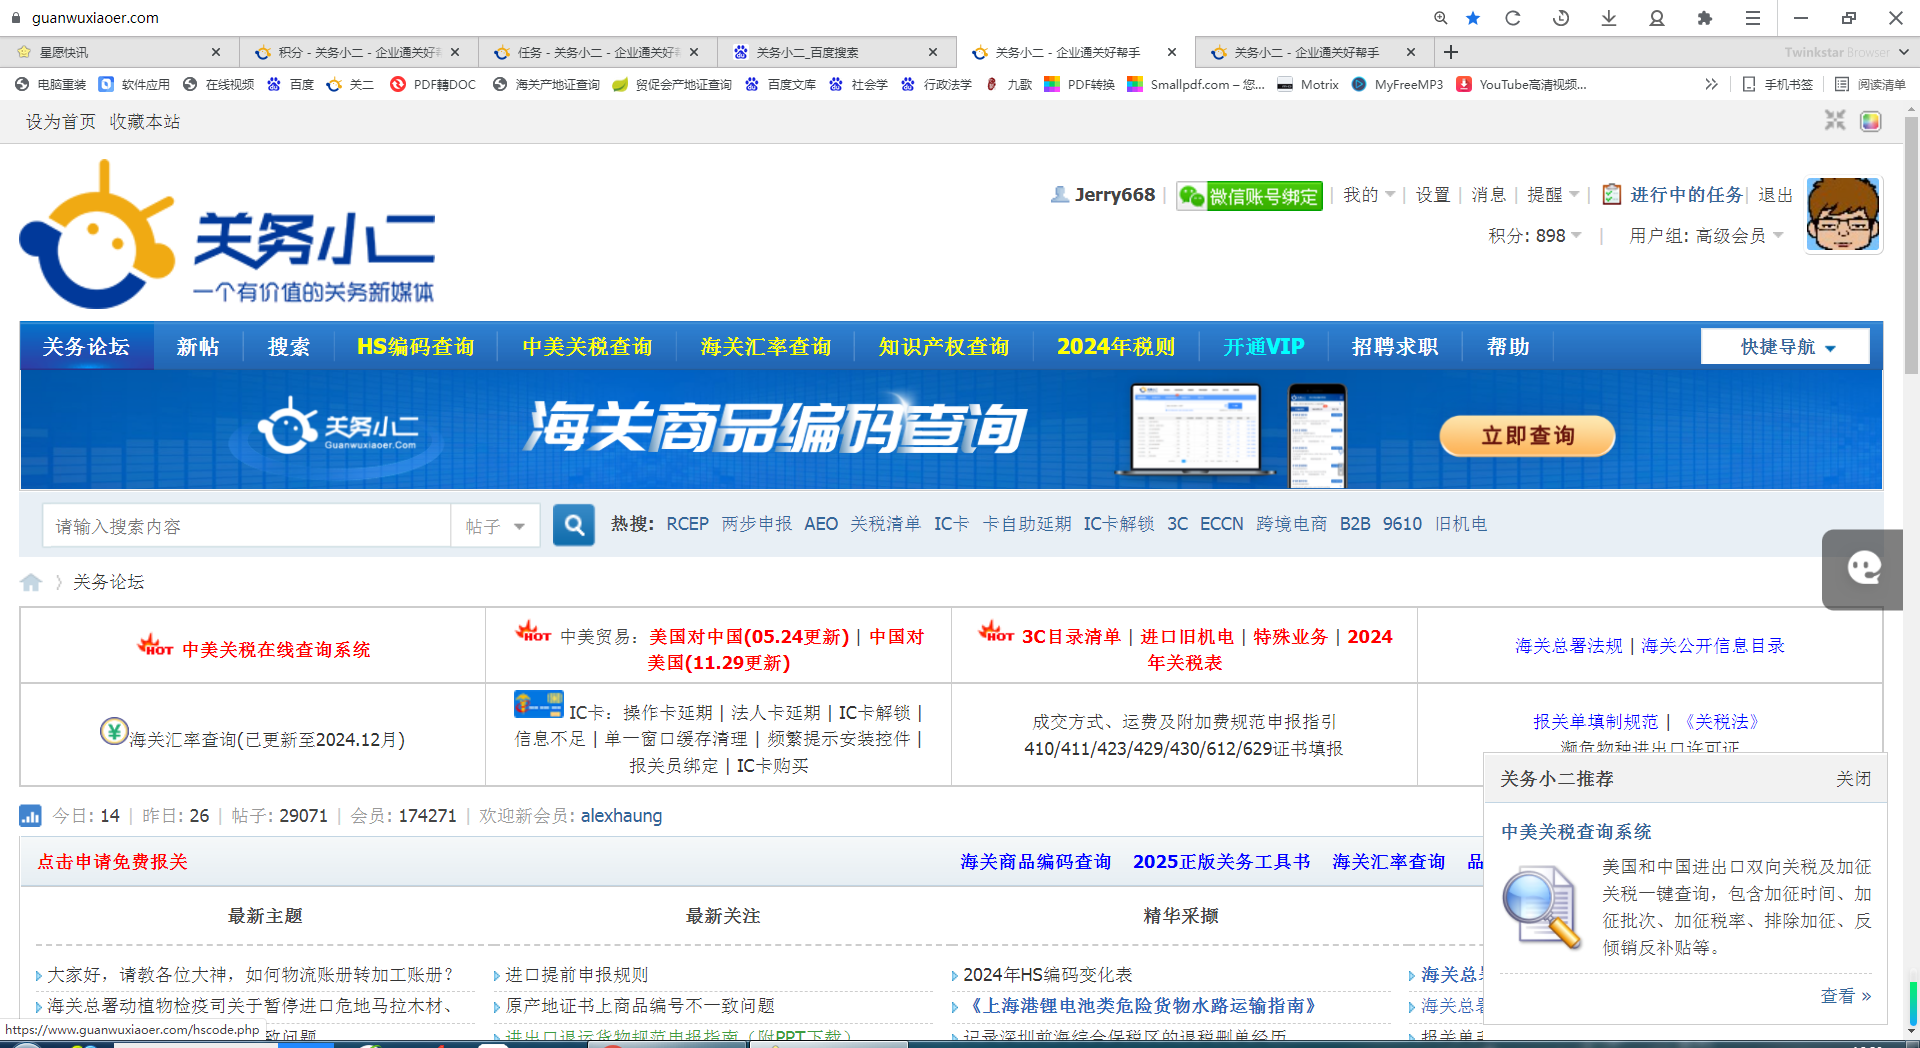
Task: Open the 关务论坛 nav tab
Action: click(86, 346)
